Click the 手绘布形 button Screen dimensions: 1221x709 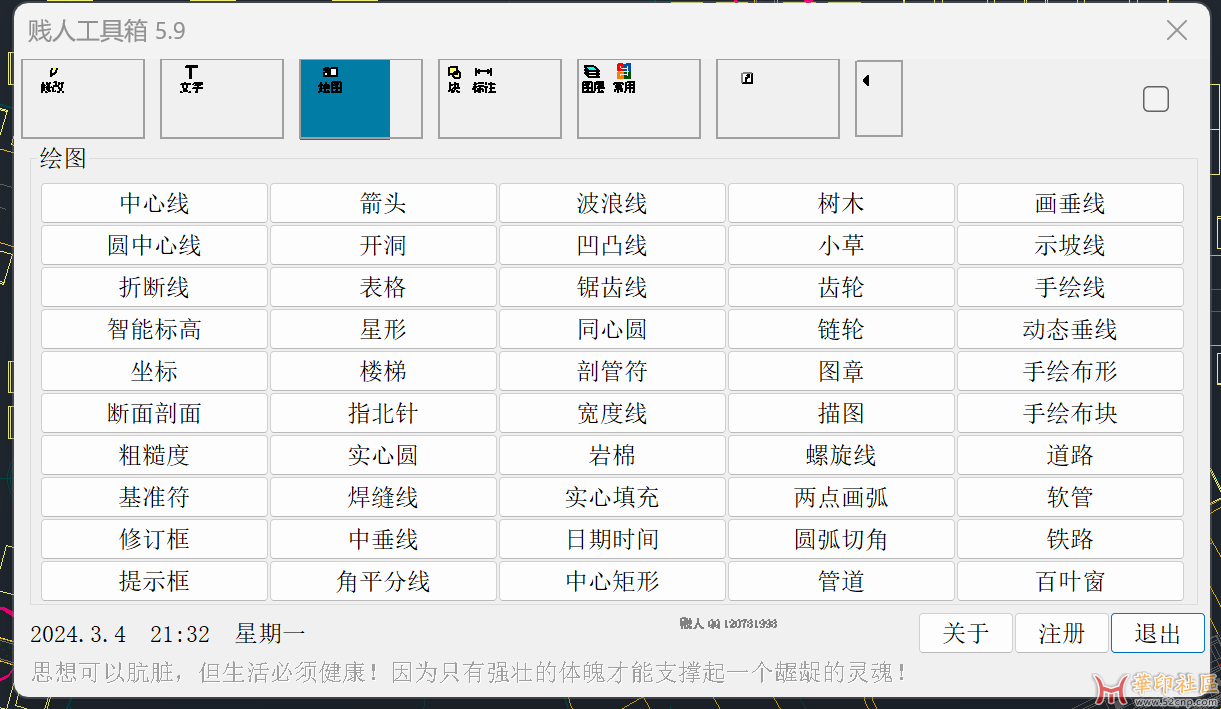point(1070,371)
